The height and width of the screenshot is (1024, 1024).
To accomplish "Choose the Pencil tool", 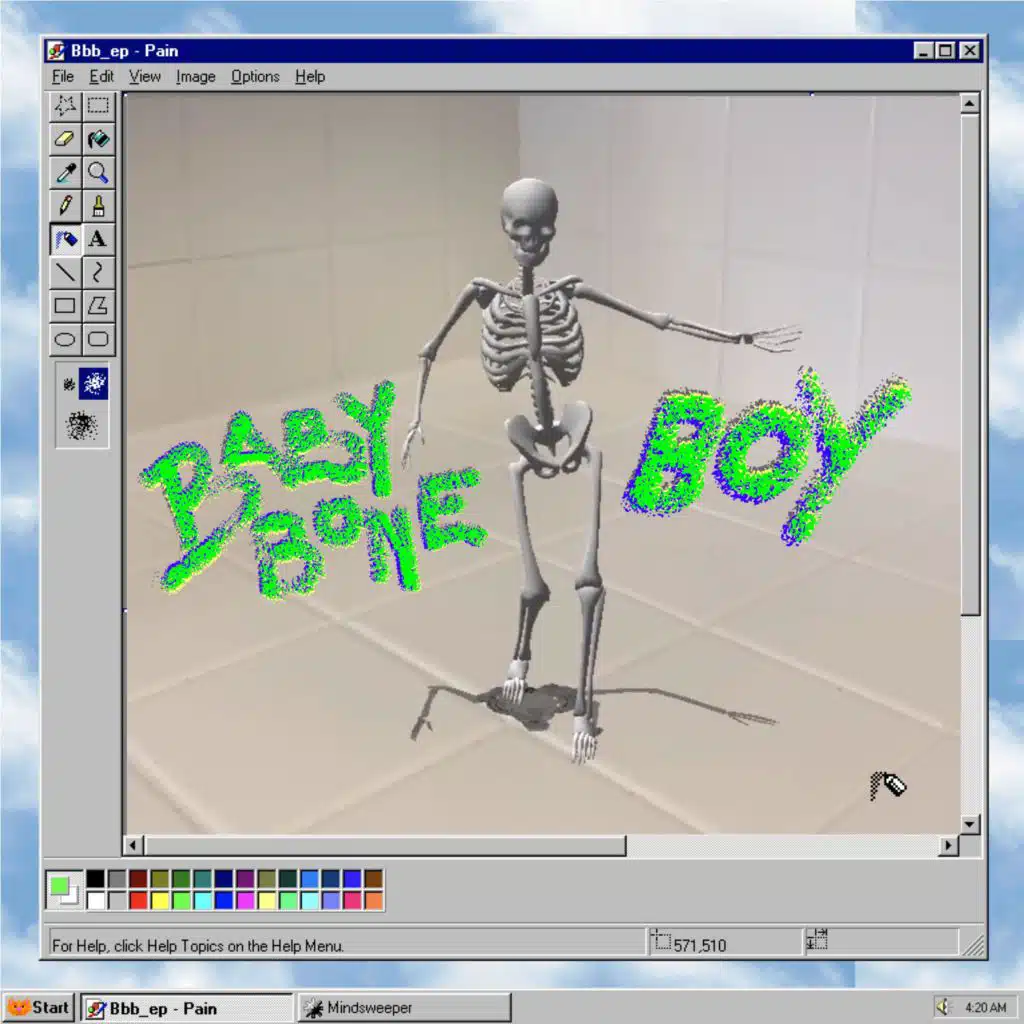I will [x=66, y=206].
